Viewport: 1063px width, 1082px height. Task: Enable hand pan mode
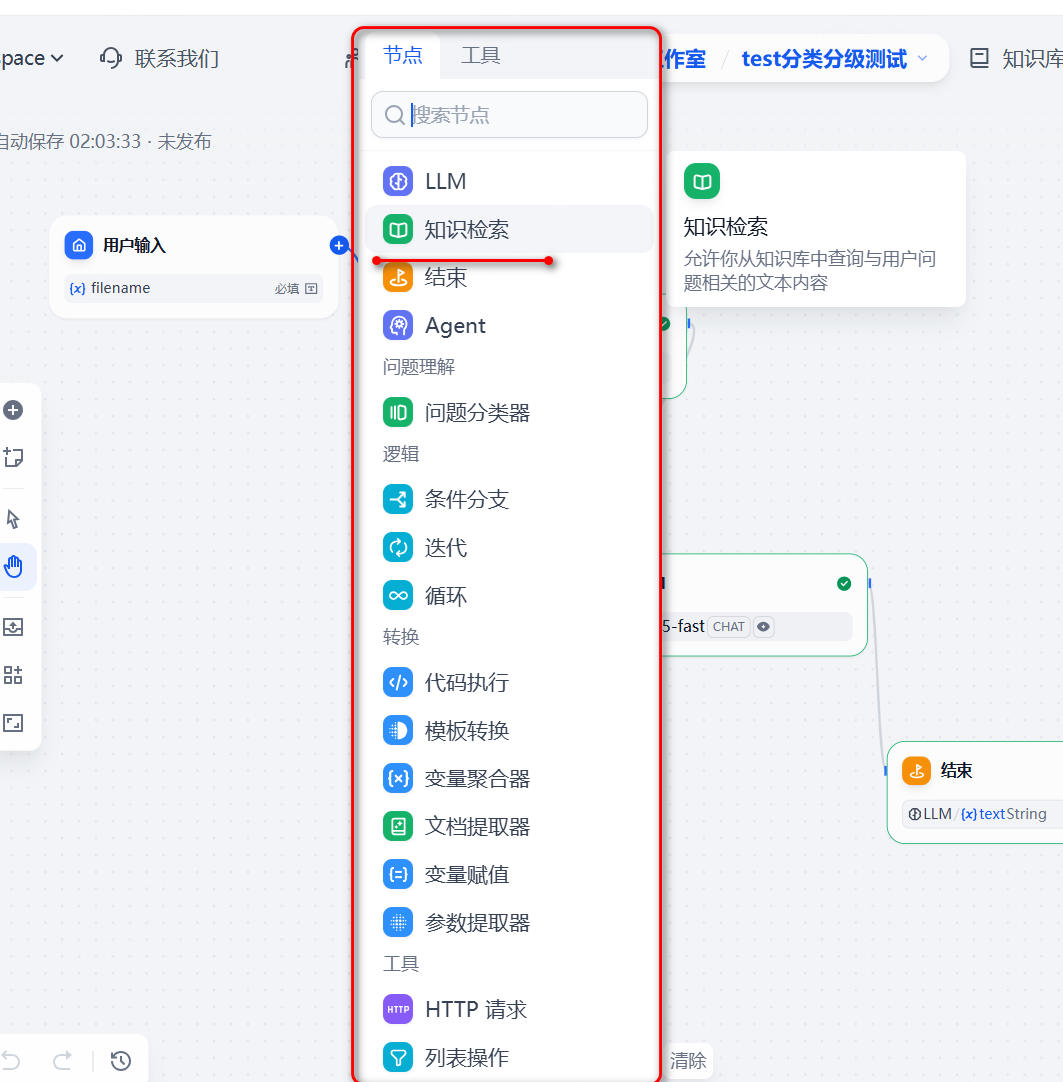point(13,567)
